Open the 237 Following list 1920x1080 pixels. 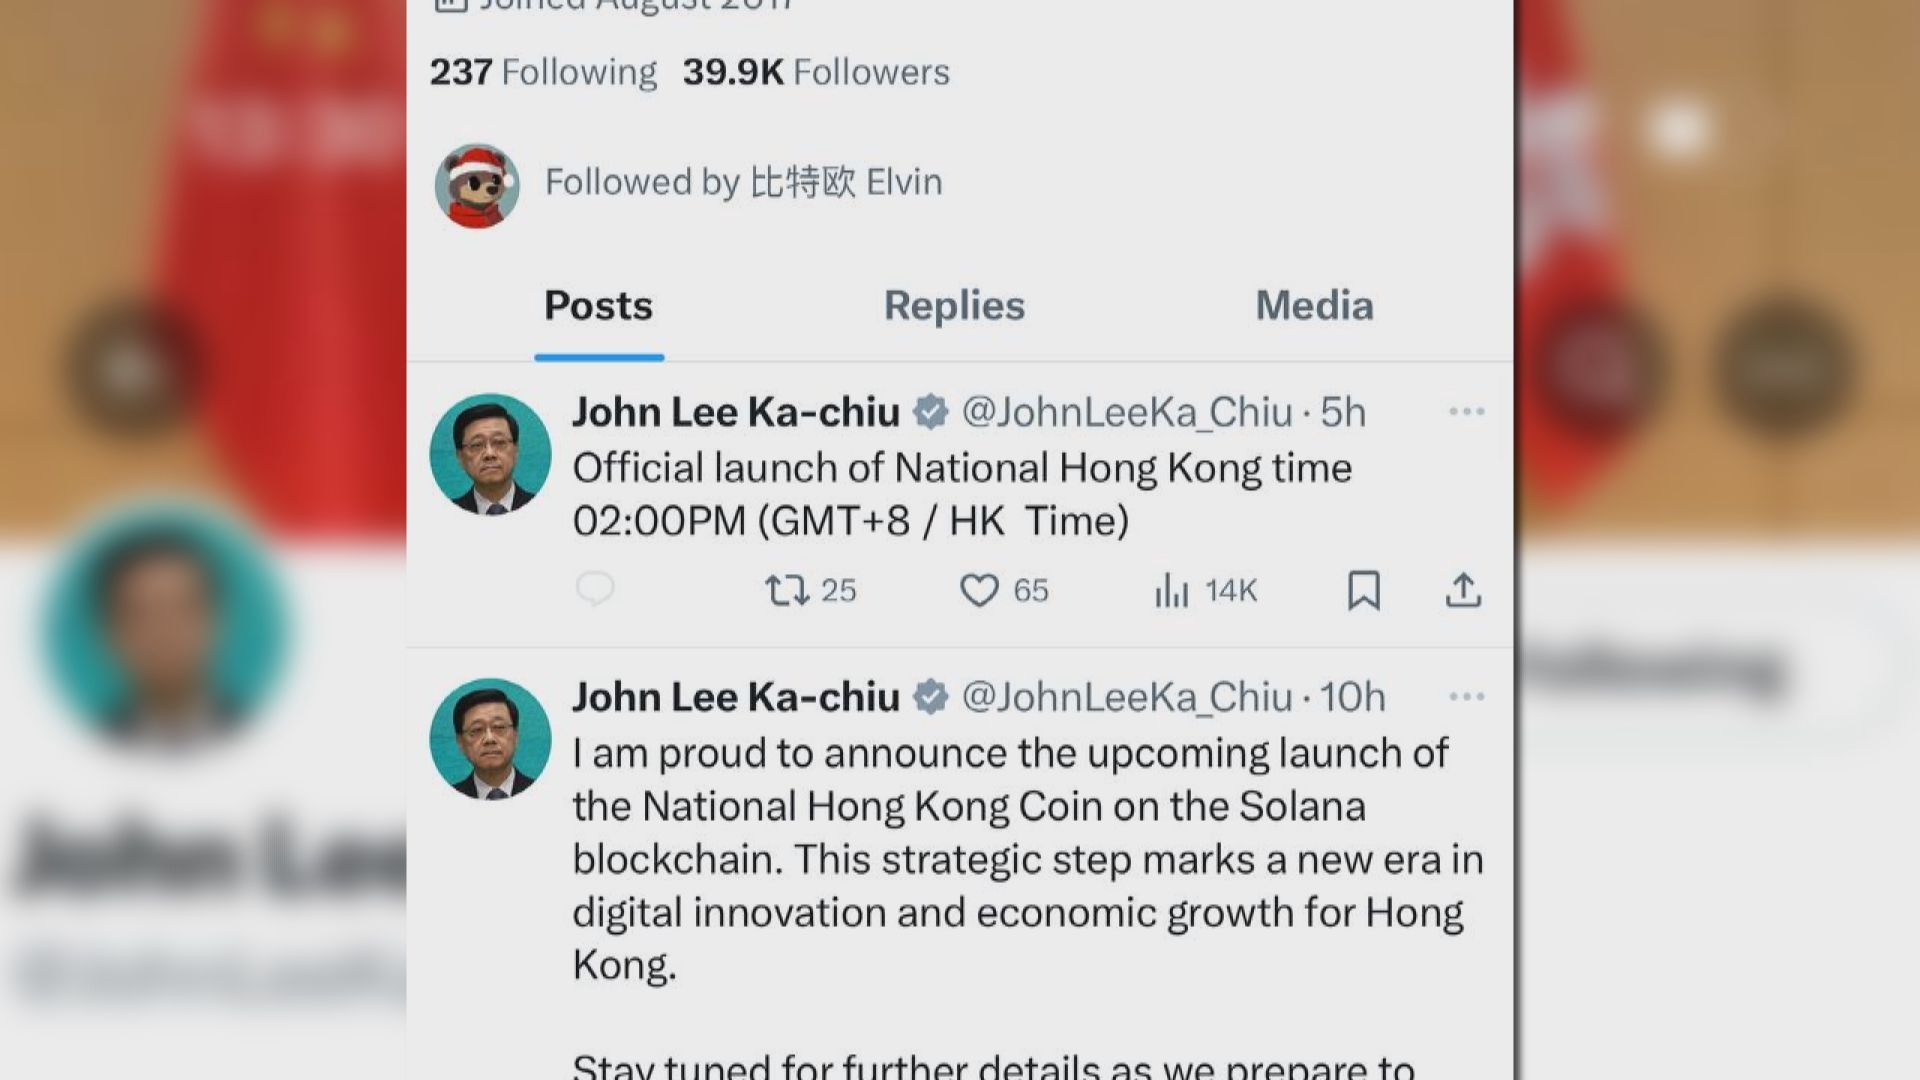pyautogui.click(x=542, y=71)
